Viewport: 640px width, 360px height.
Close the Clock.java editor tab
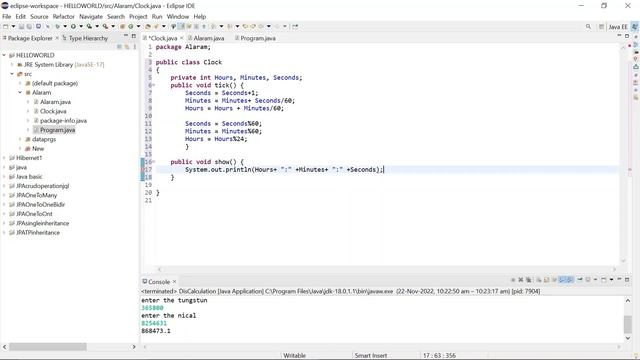point(182,38)
